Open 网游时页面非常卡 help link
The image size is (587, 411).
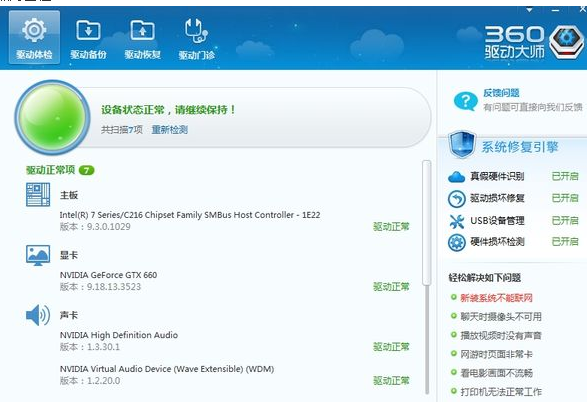pyautogui.click(x=496, y=354)
